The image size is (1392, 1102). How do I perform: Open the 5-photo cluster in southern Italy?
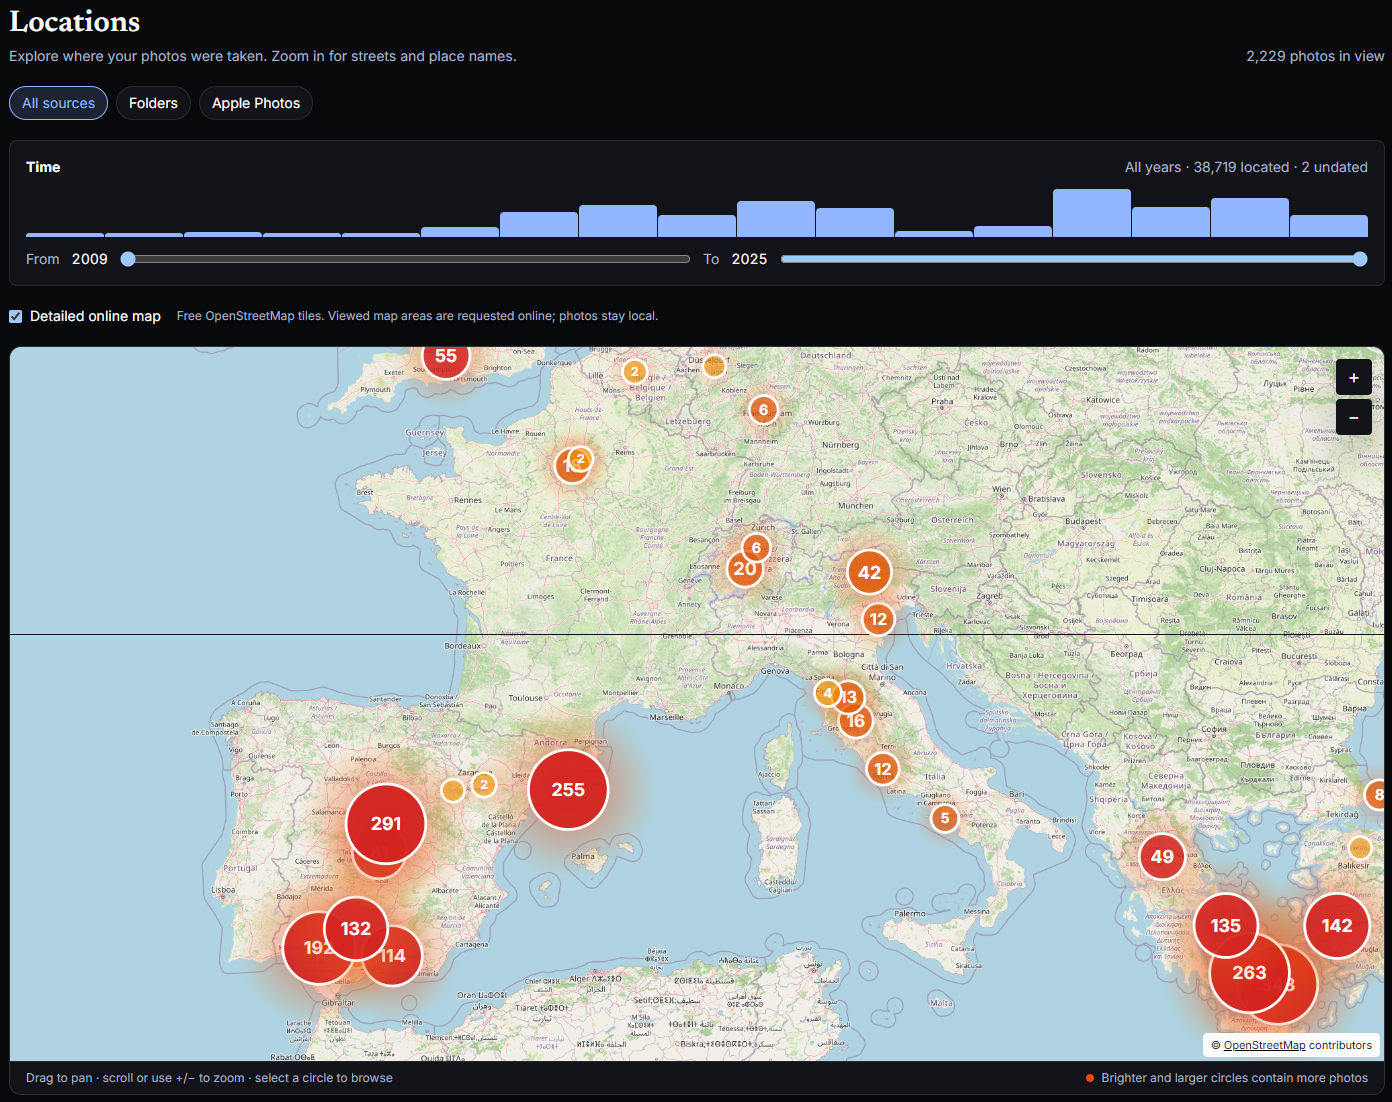(945, 818)
